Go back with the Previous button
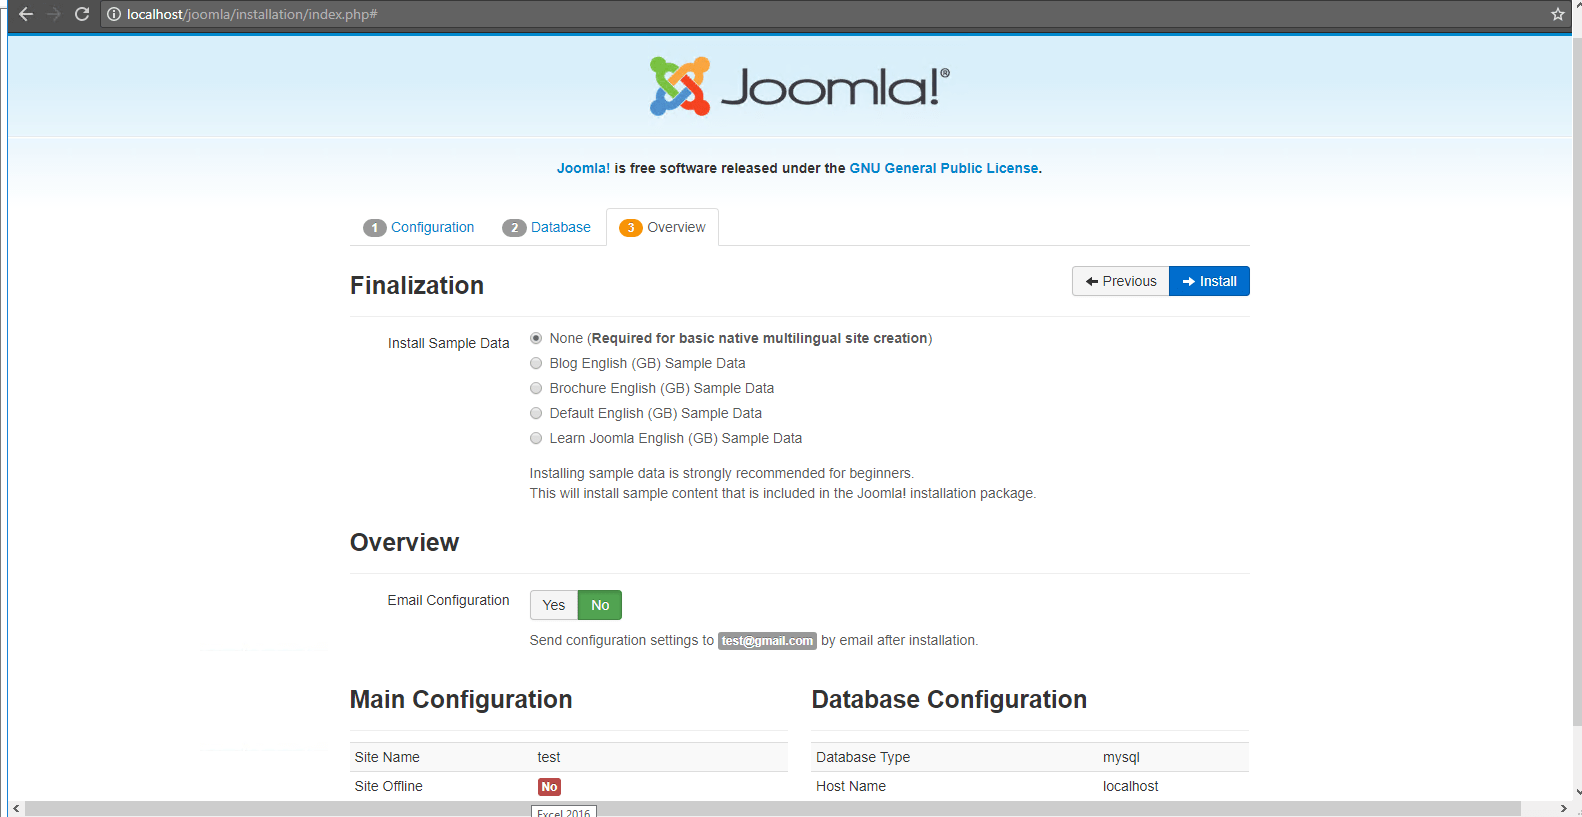The image size is (1582, 817). [x=1121, y=281]
